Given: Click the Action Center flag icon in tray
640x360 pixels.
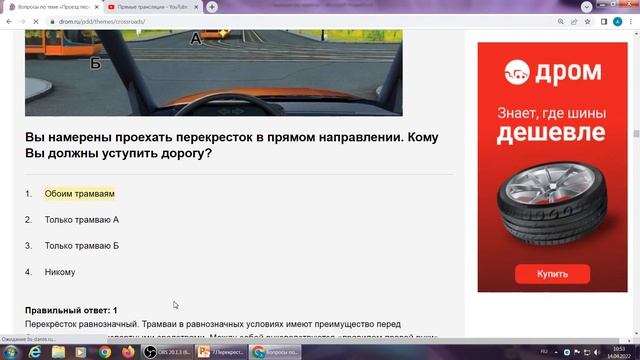Looking at the screenshot, I should click(x=577, y=352).
